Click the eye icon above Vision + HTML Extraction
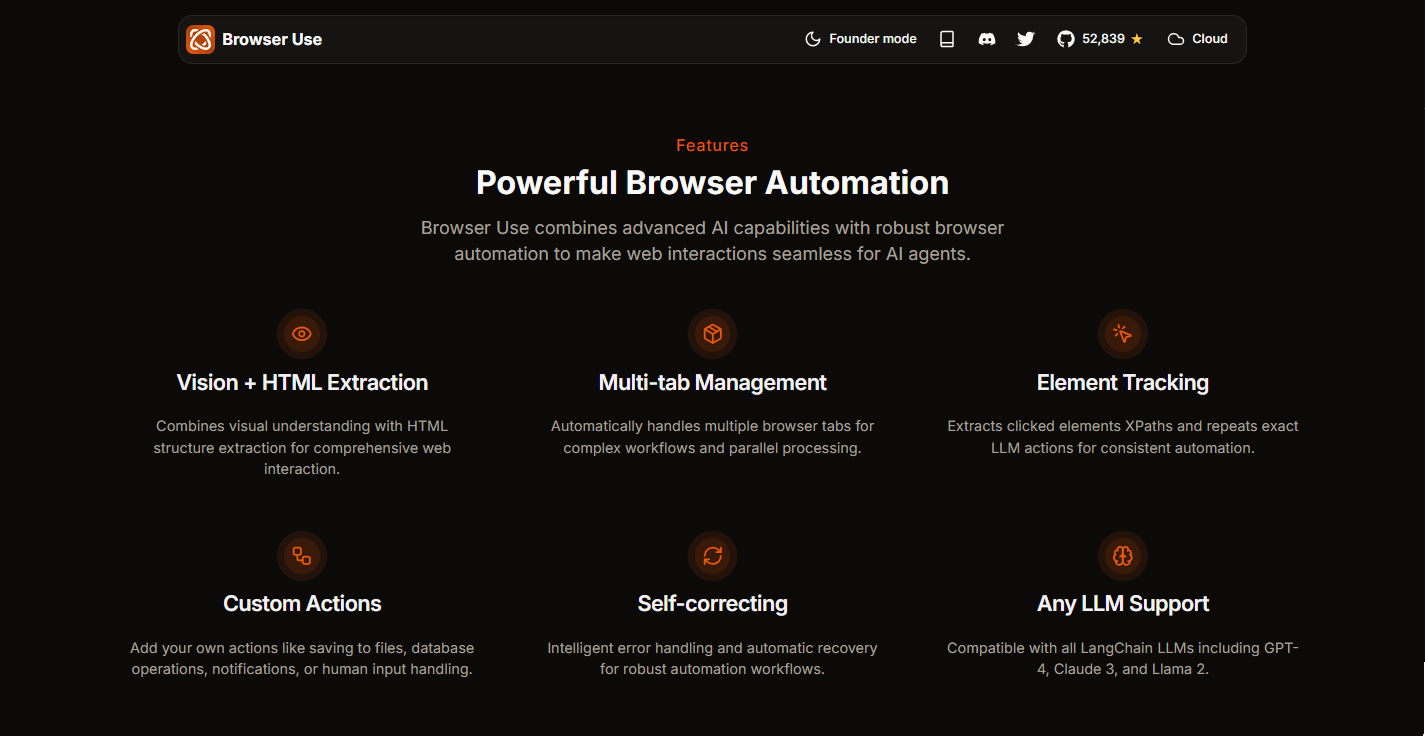1425x736 pixels. pos(302,334)
